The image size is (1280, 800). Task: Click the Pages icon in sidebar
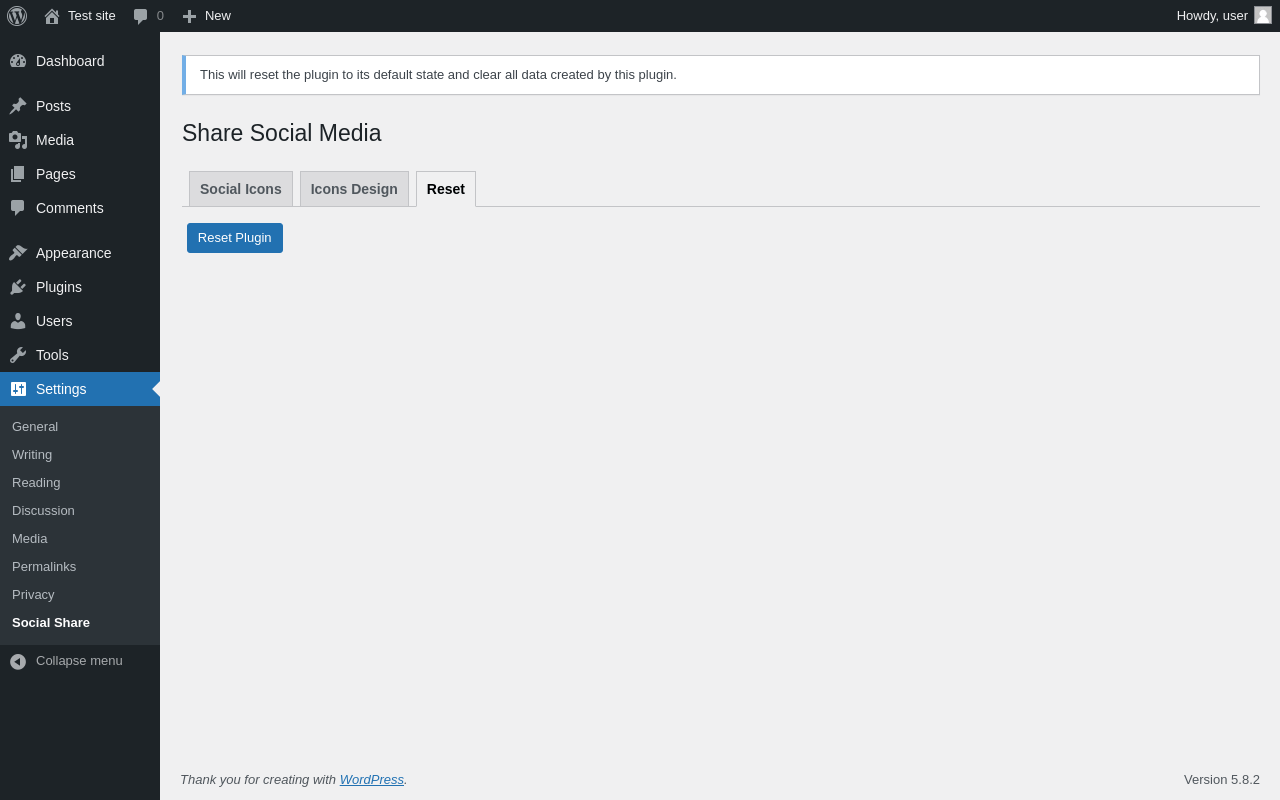[18, 174]
